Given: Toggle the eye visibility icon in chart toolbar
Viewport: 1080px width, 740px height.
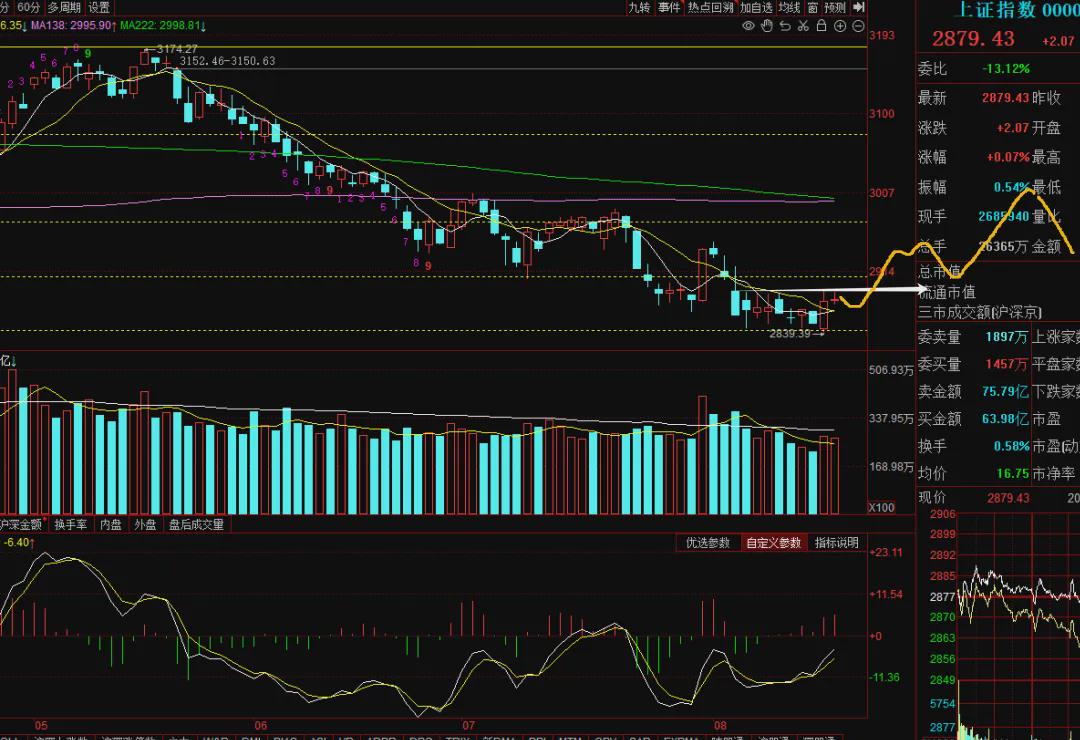Looking at the screenshot, I should click(x=748, y=26).
